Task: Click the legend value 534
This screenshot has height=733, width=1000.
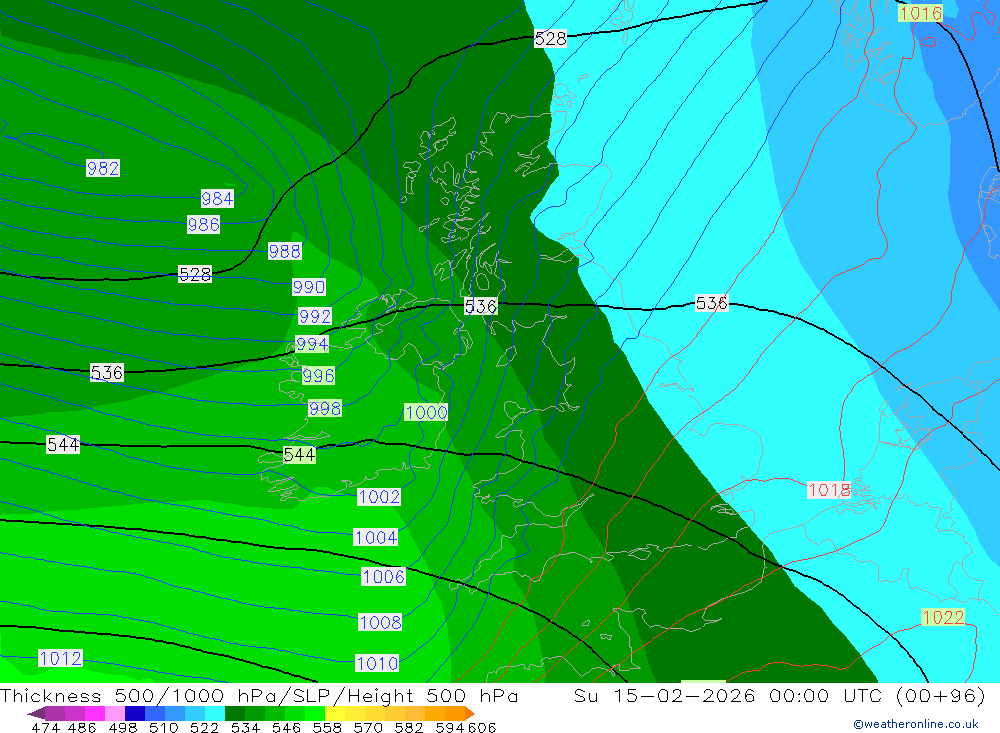Action: (246, 727)
